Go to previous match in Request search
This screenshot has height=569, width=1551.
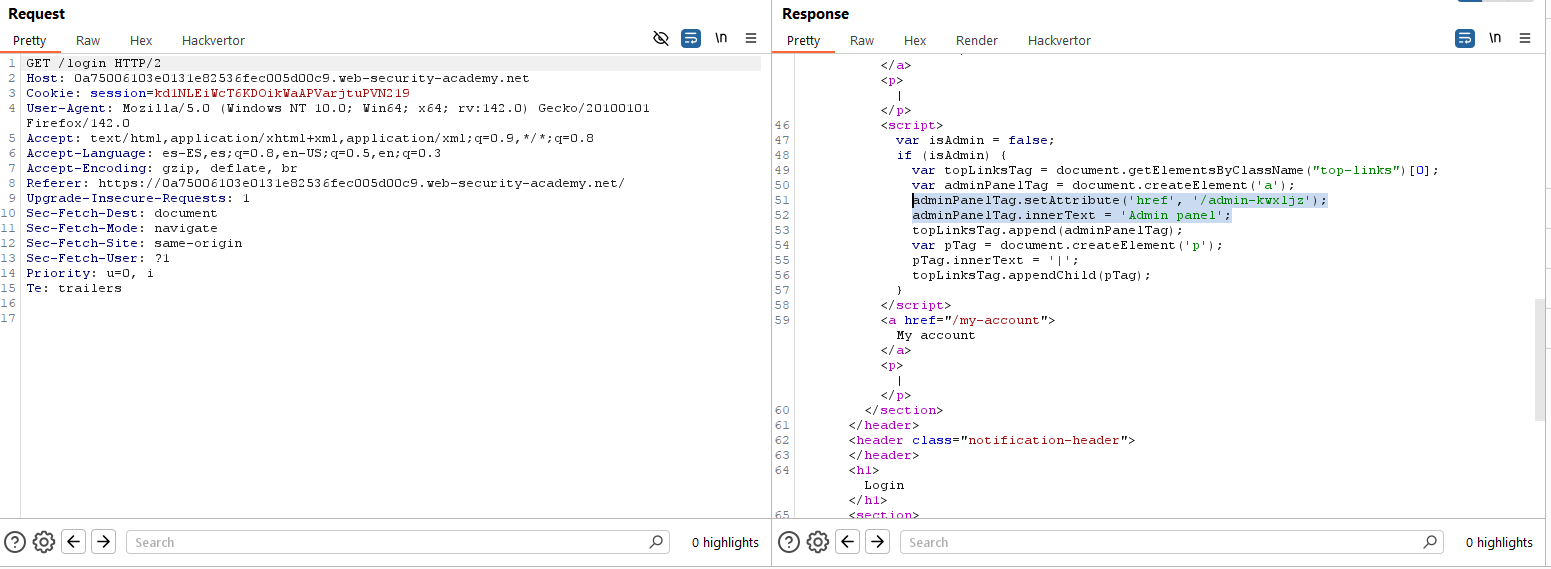point(73,542)
